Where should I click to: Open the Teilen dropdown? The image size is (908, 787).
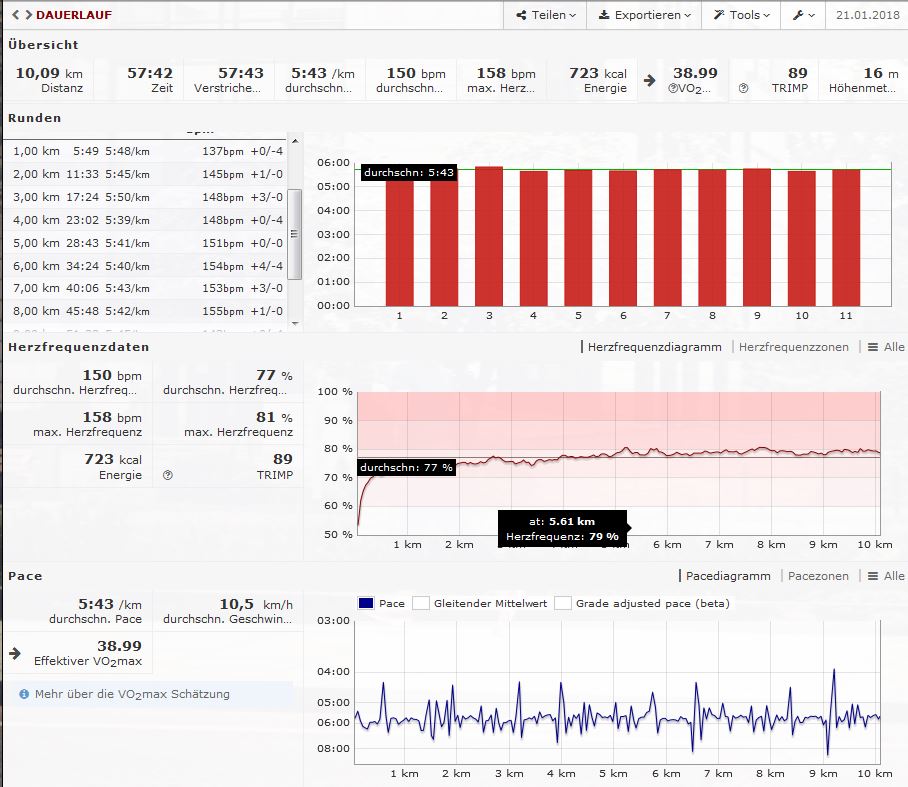click(546, 15)
